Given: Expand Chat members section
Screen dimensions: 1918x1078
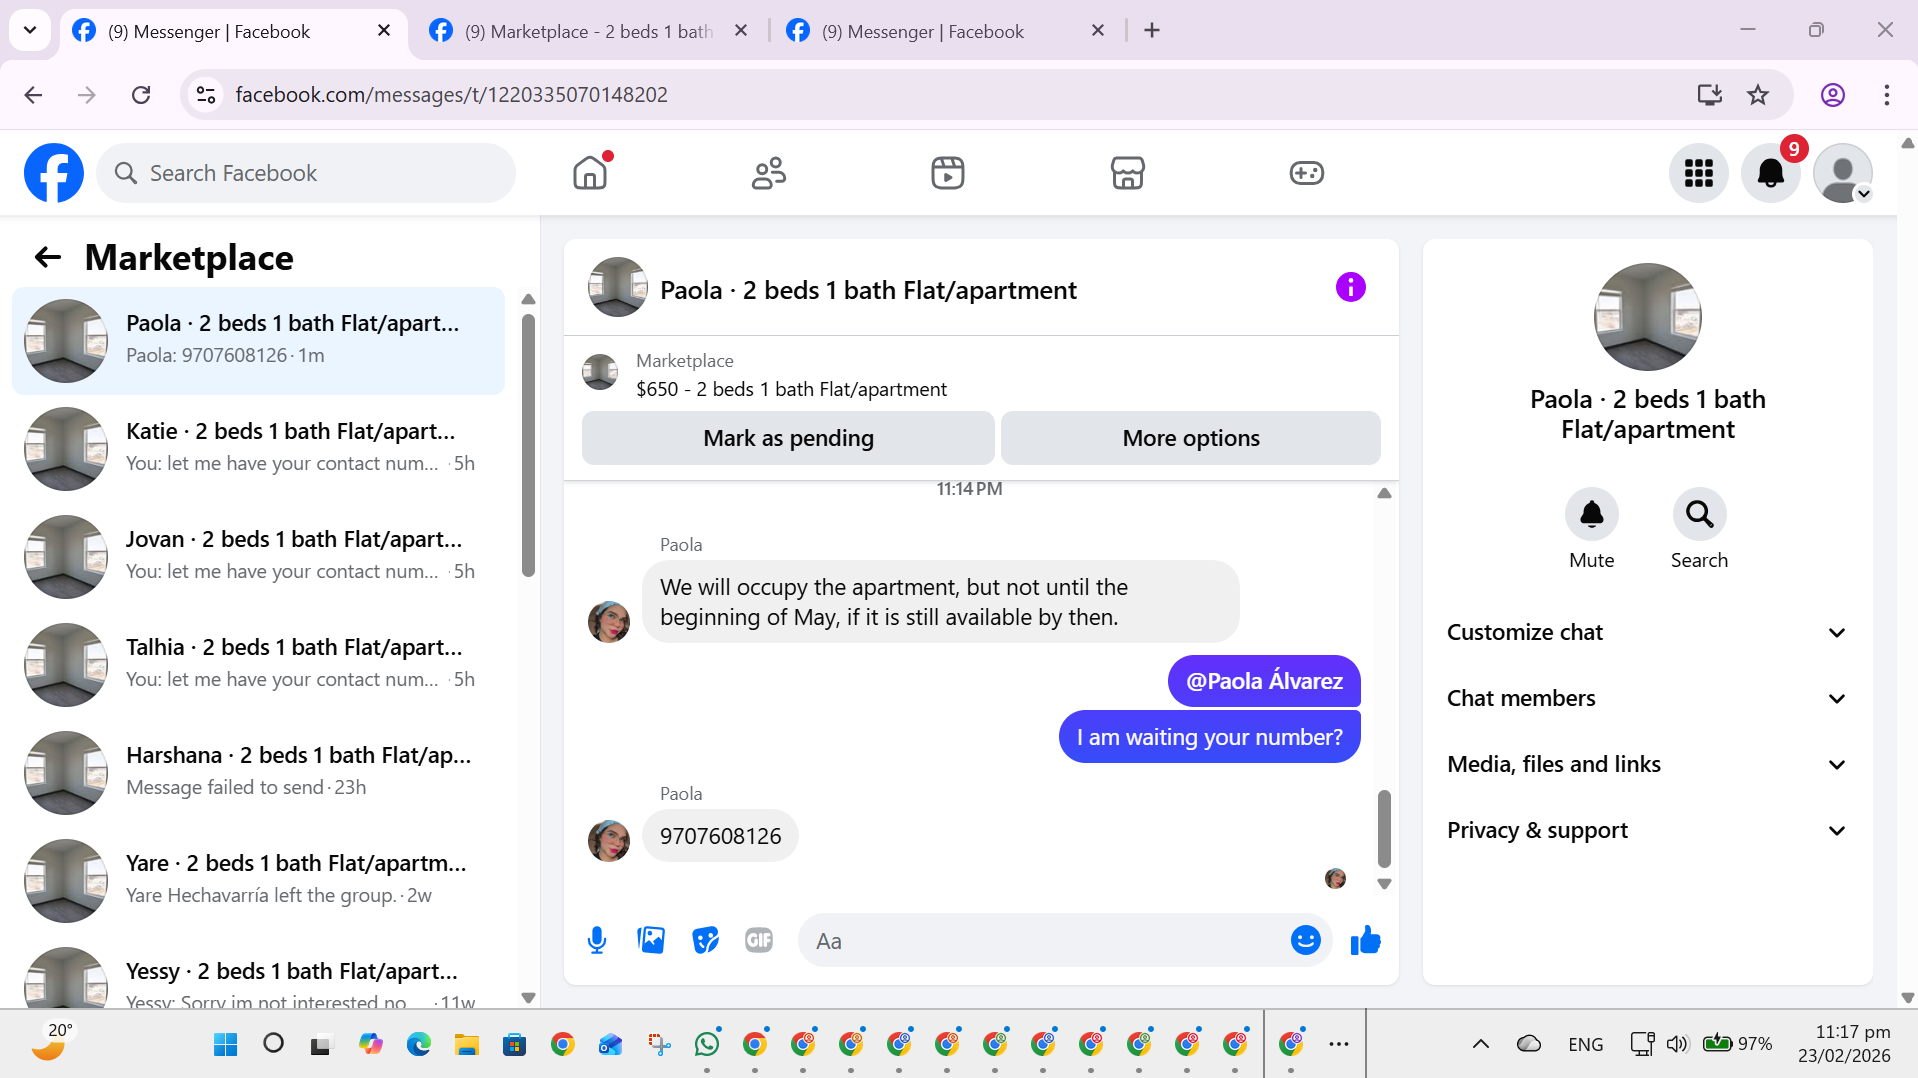Looking at the screenshot, I should [1647, 698].
